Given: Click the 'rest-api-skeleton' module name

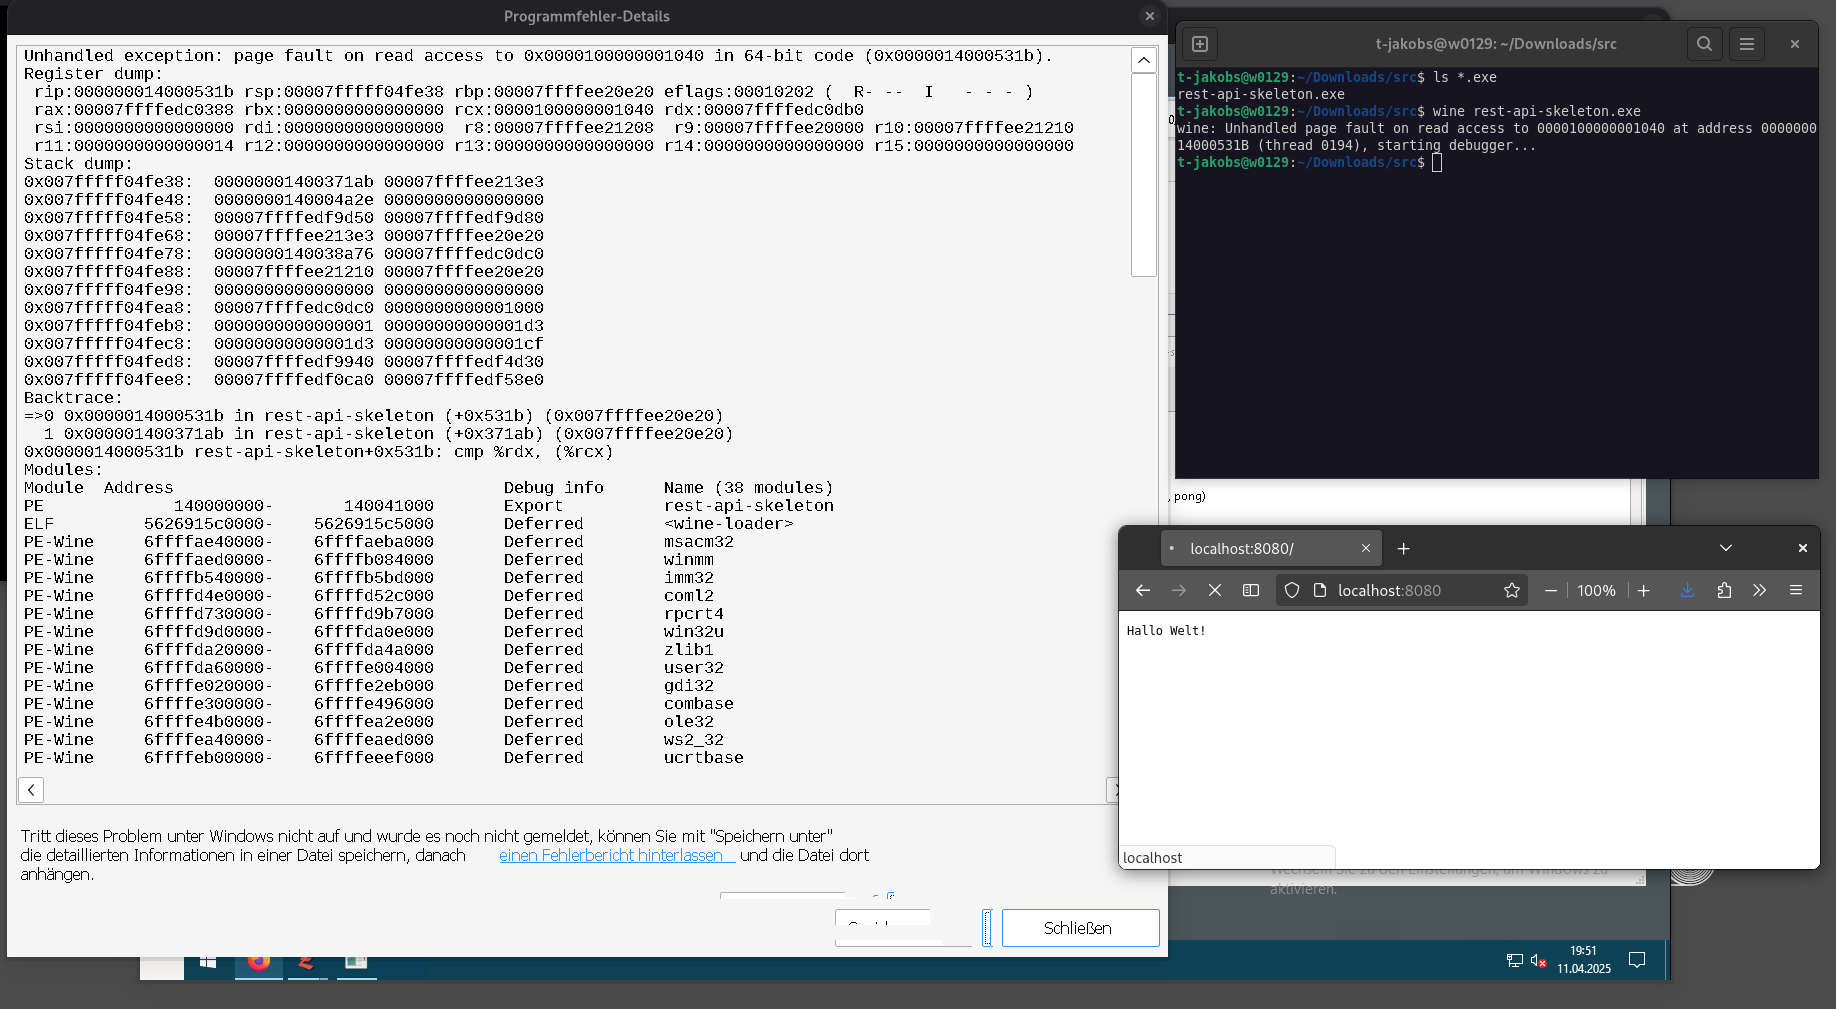Looking at the screenshot, I should pyautogui.click(x=749, y=506).
